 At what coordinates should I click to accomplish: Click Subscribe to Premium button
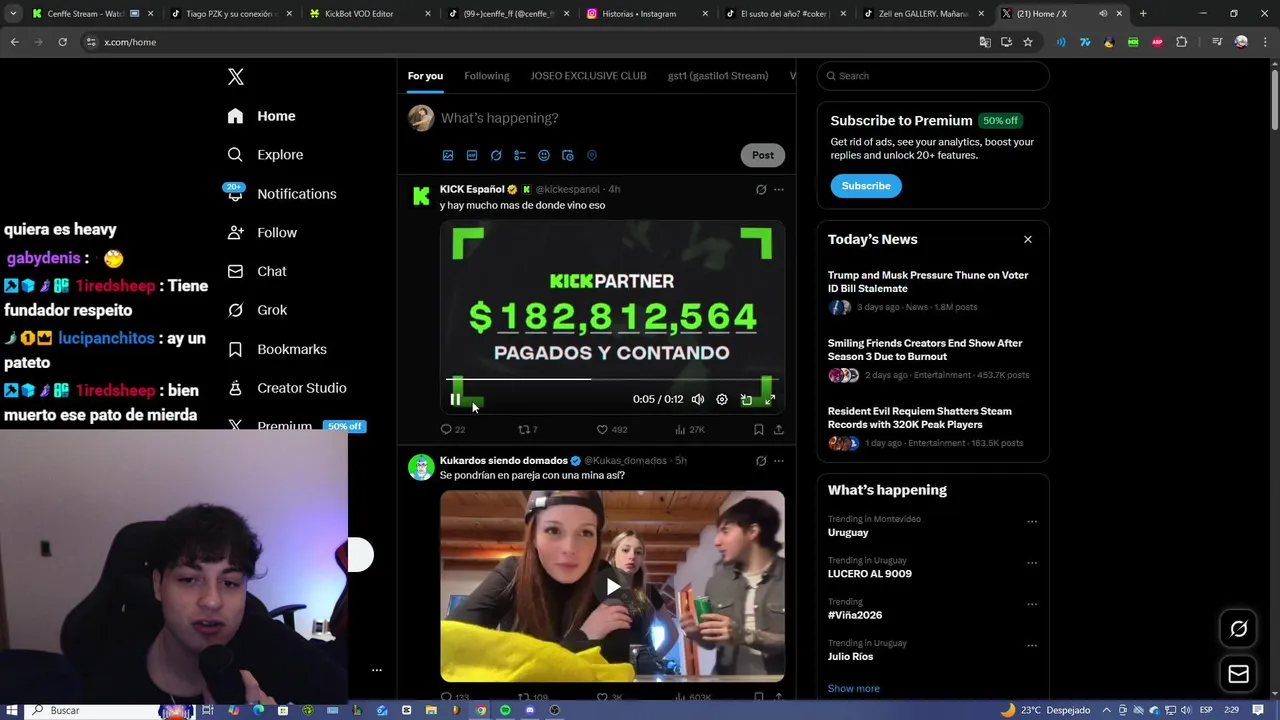[866, 186]
